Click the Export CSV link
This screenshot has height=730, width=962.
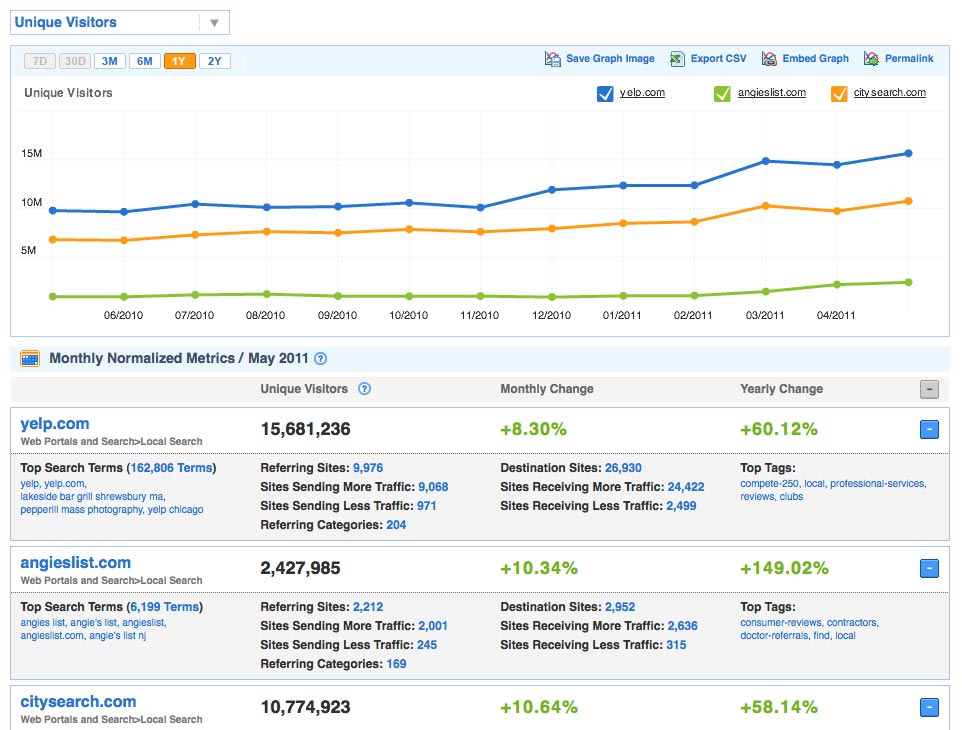pyautogui.click(x=718, y=59)
